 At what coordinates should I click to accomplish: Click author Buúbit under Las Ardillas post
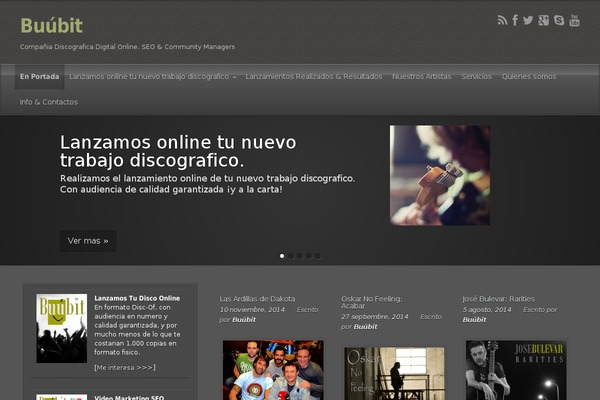click(244, 320)
